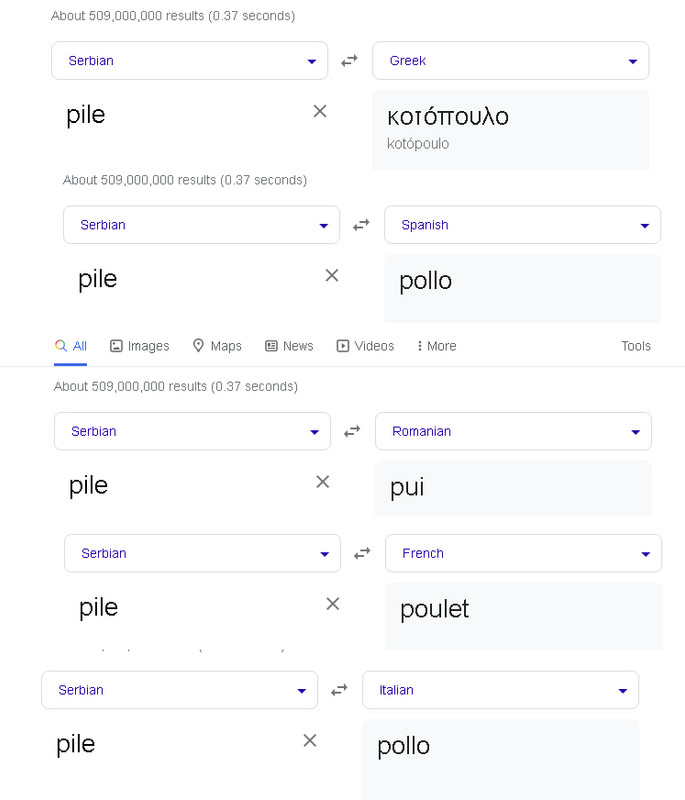The width and height of the screenshot is (685, 800).
Task: Clear the Serbian text in the French translator
Action: 333,604
